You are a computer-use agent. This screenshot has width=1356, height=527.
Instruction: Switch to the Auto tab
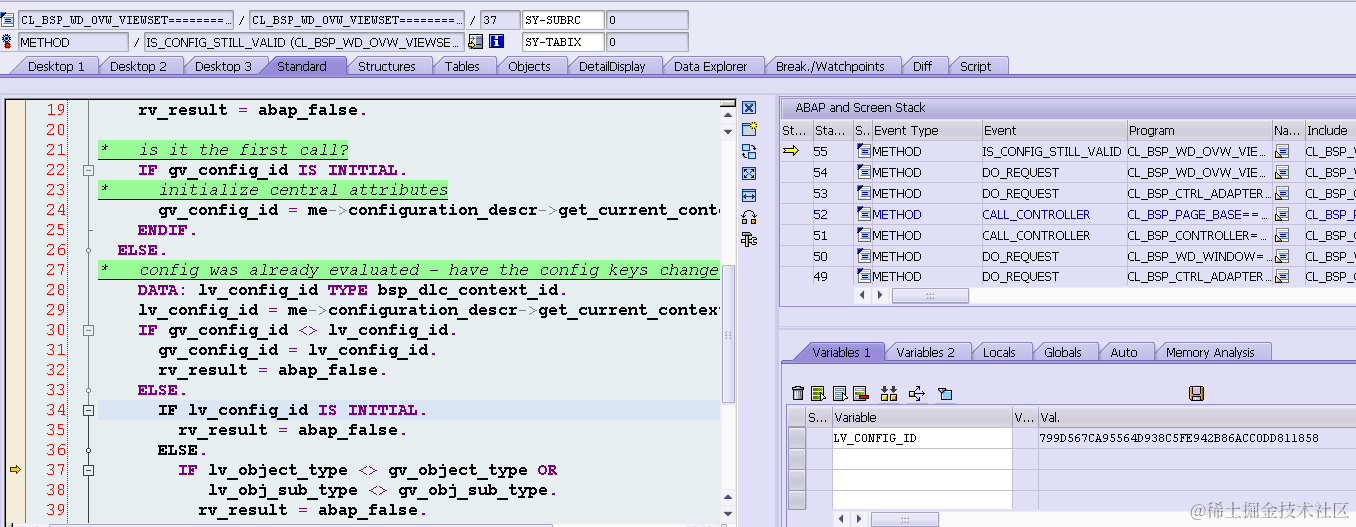1124,352
